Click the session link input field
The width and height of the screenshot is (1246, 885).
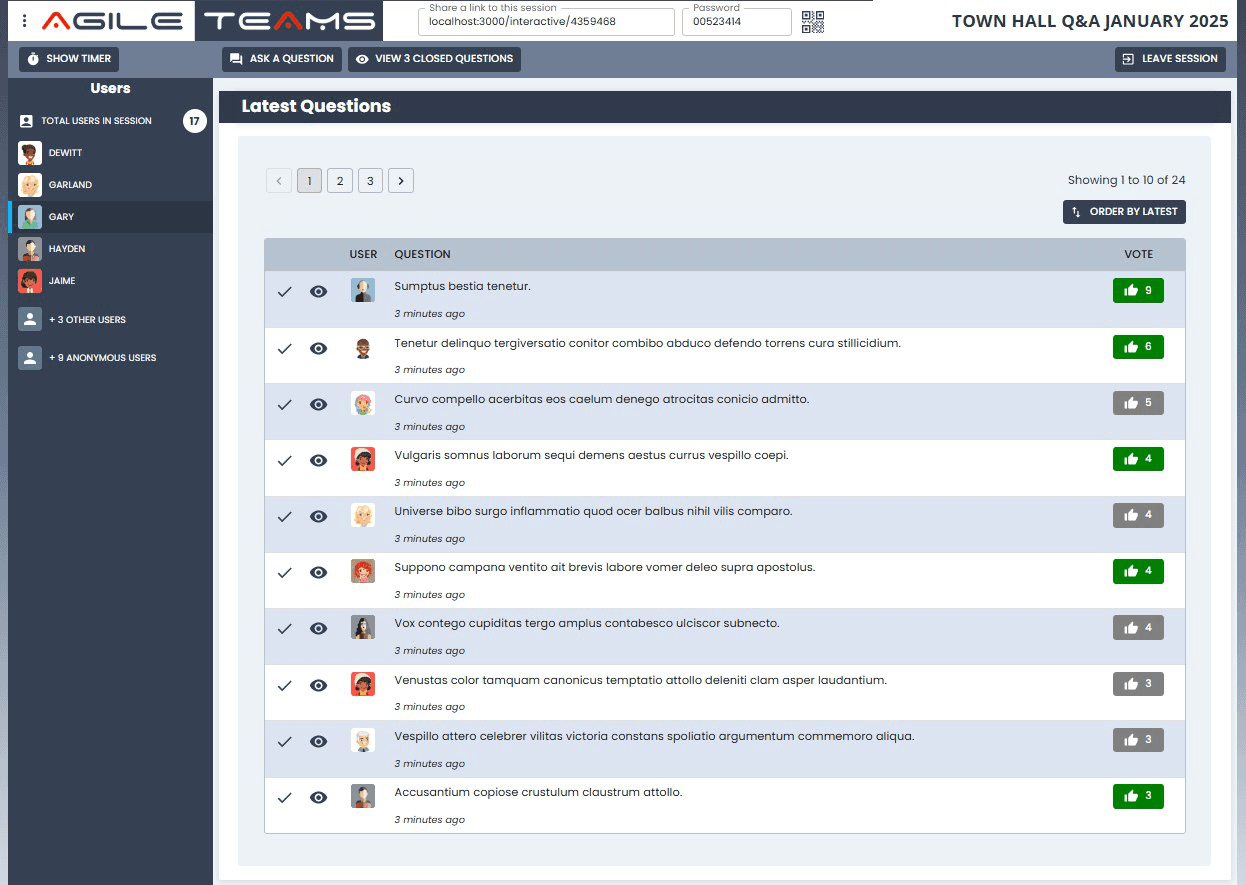tap(546, 22)
